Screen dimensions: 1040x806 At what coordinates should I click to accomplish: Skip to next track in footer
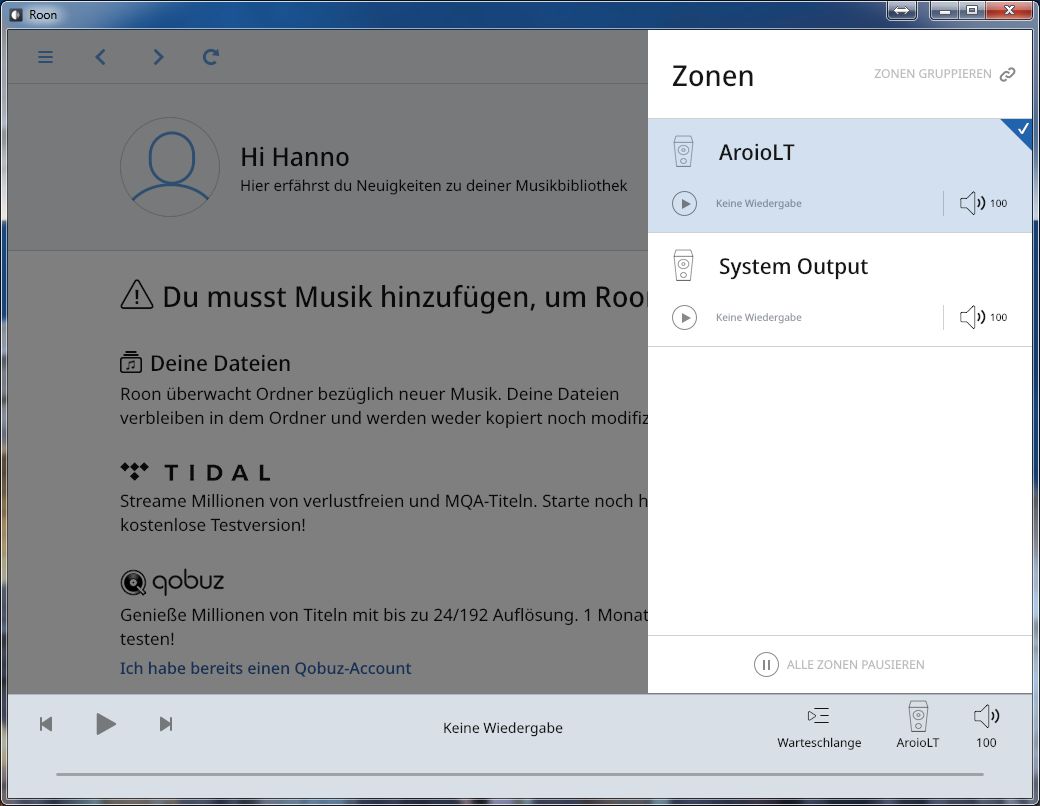(166, 724)
